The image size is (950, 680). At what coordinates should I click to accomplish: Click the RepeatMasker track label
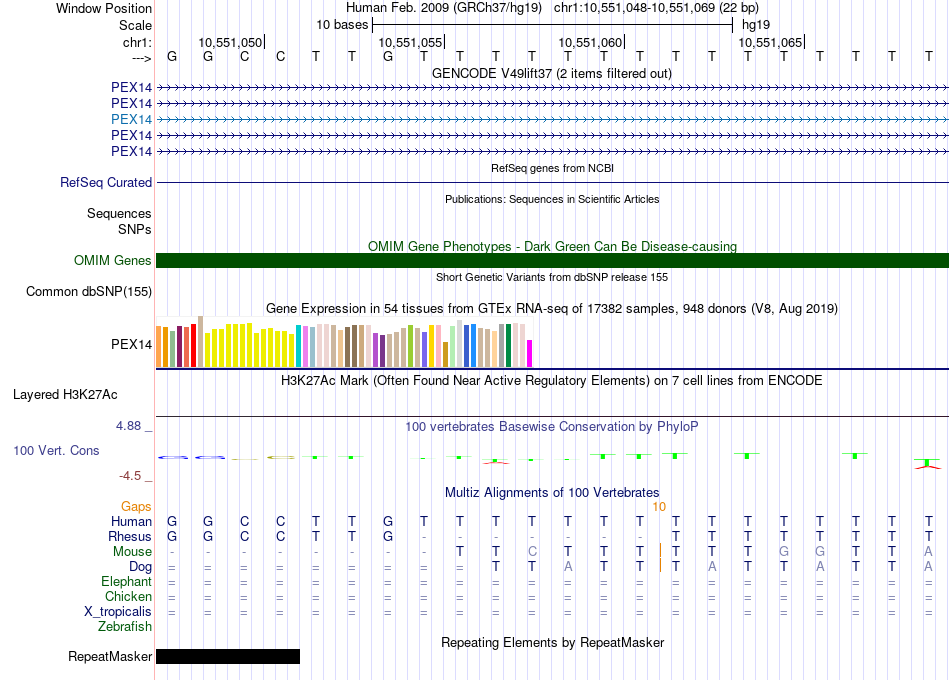[110, 657]
